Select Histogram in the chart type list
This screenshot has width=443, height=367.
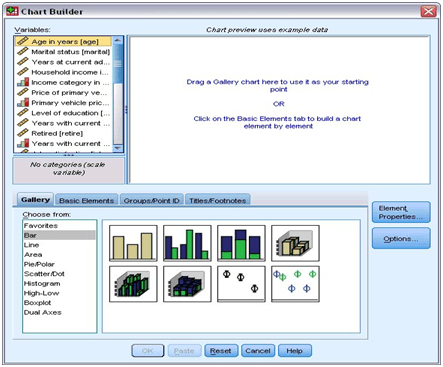42,283
